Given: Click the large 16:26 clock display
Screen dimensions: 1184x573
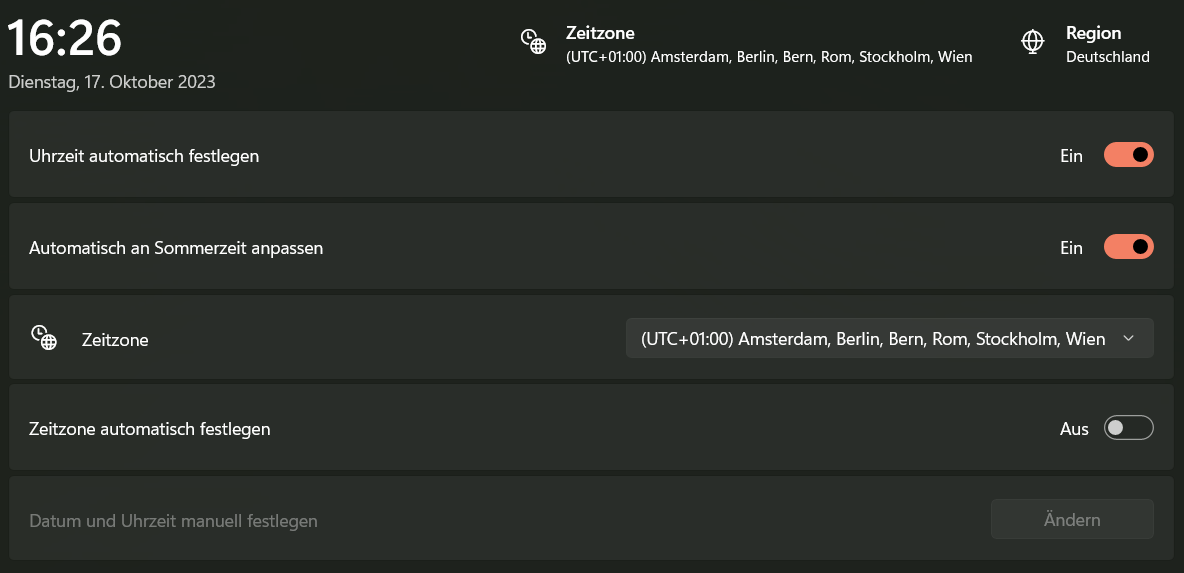Looking at the screenshot, I should coord(65,40).
